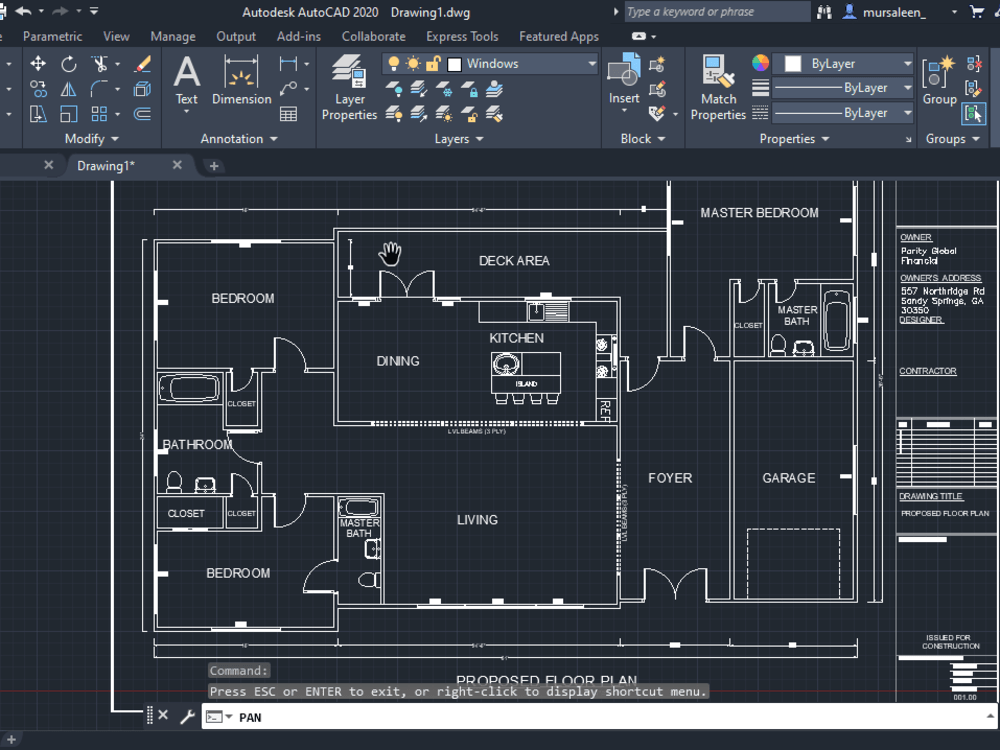The image size is (1000, 750).
Task: Select the Linear dimension icon
Action: (x=288, y=63)
